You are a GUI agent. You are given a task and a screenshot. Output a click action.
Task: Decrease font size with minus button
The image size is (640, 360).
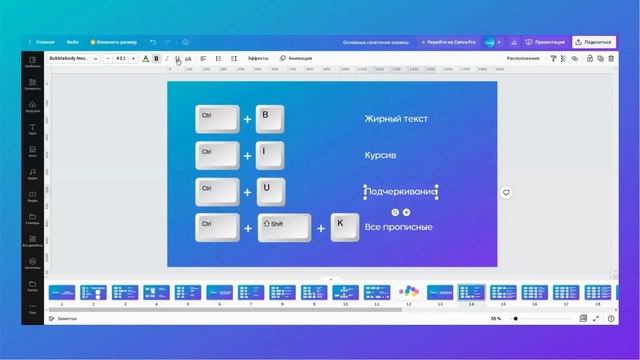(108, 59)
